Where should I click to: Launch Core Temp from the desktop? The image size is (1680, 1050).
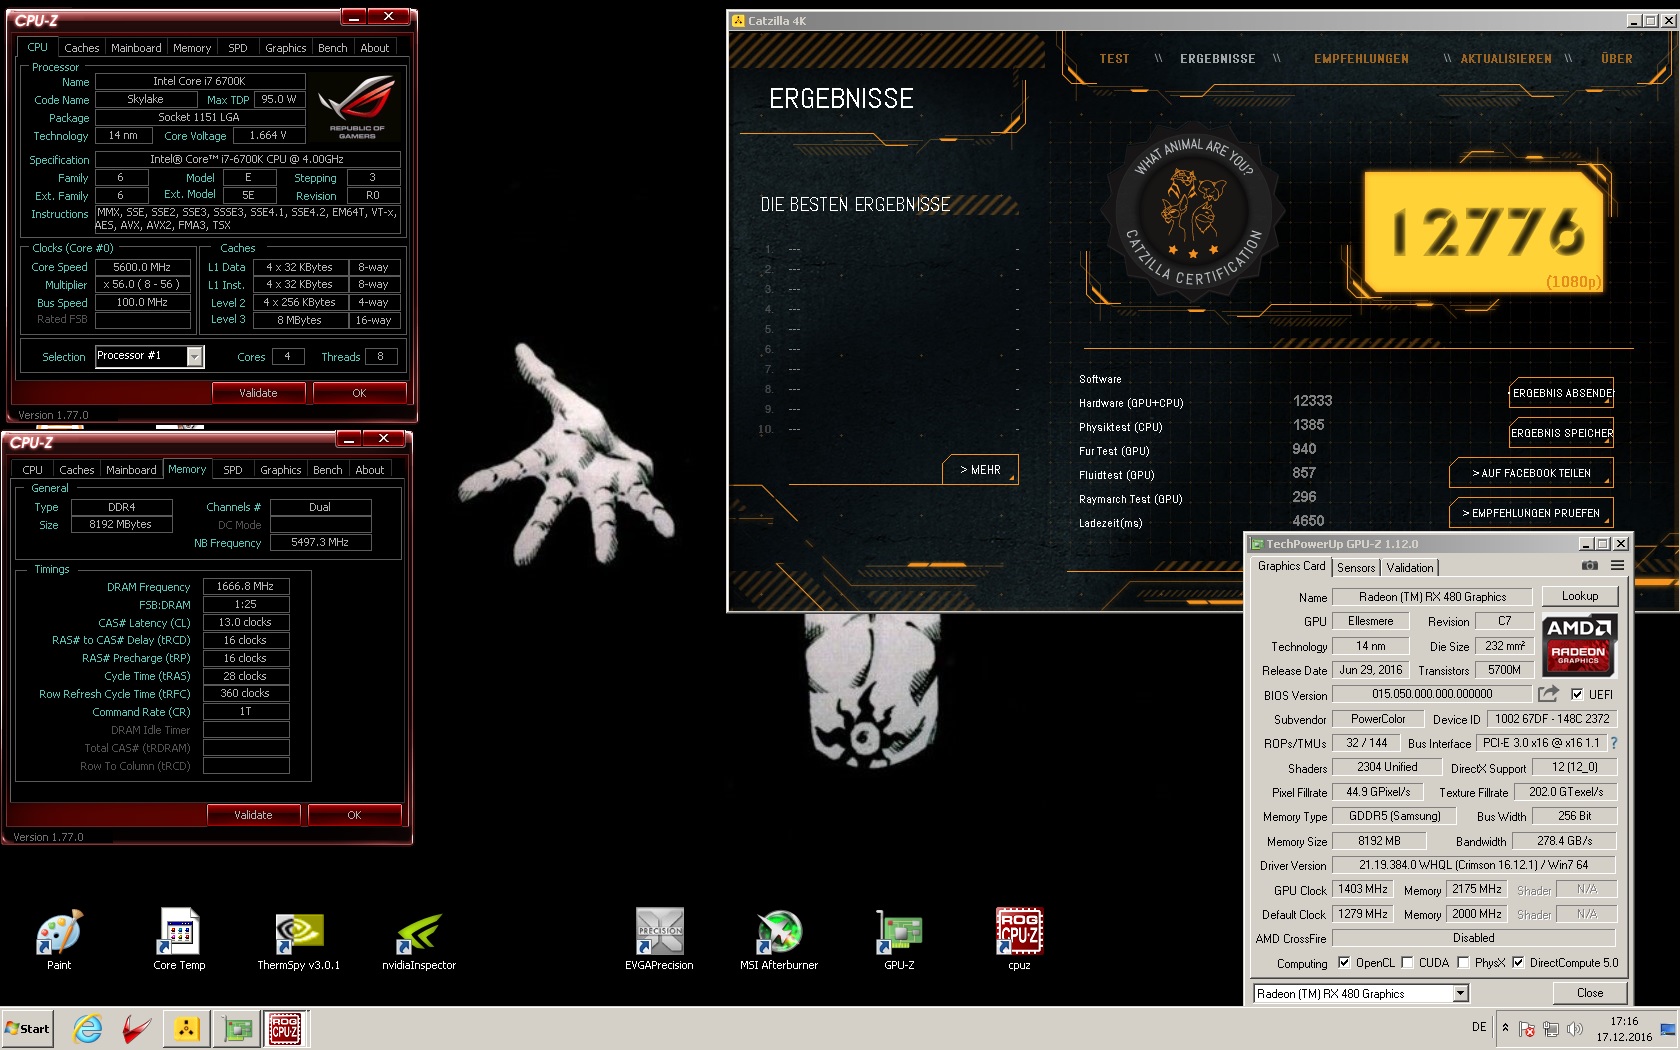click(x=179, y=939)
